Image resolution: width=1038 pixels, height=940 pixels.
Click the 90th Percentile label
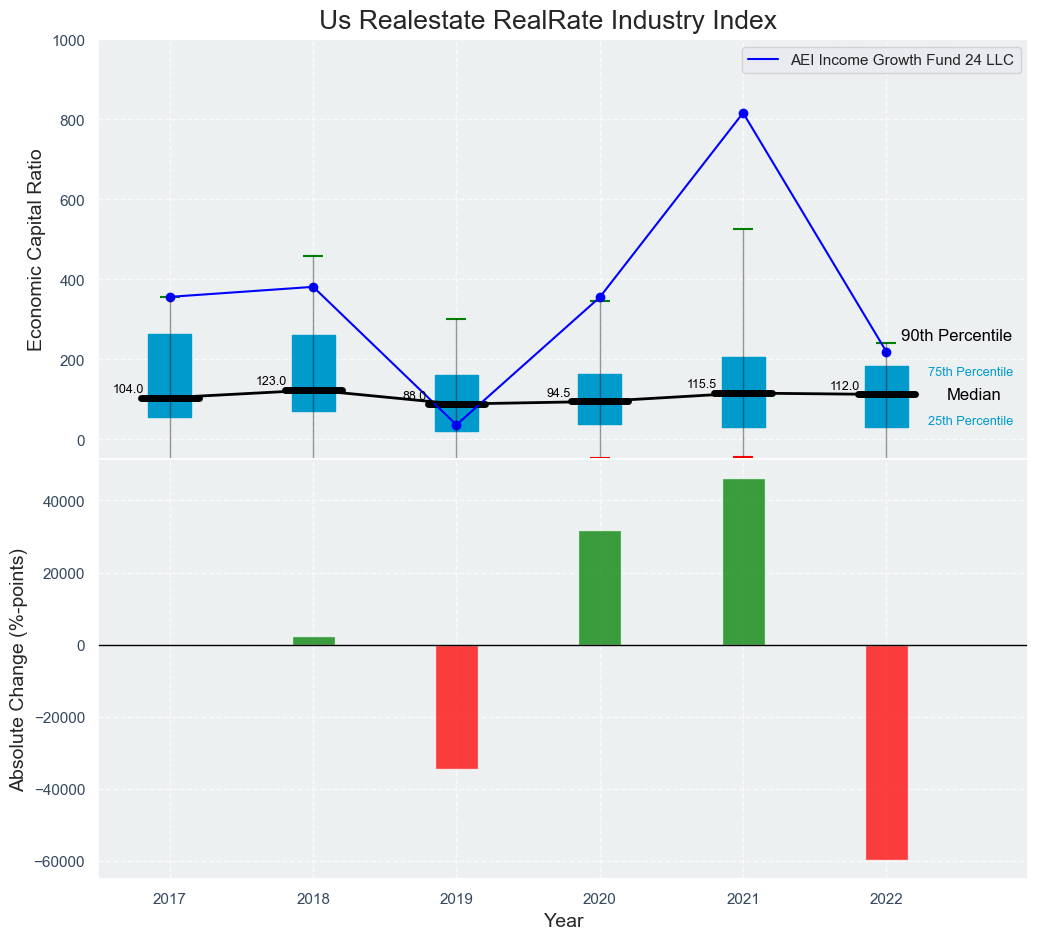[x=956, y=336]
